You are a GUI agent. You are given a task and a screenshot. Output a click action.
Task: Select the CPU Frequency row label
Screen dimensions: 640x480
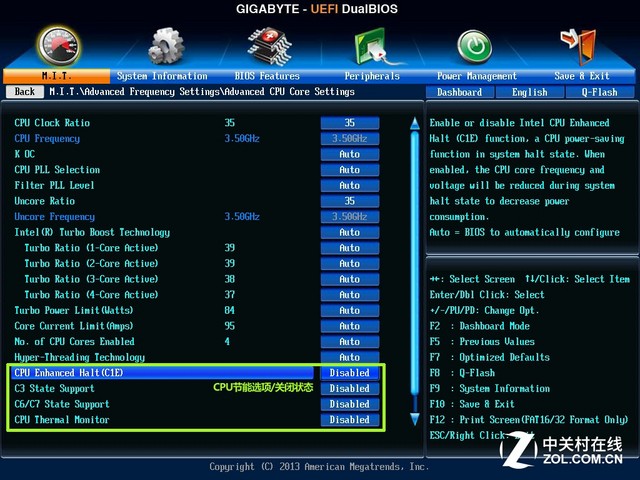pyautogui.click(x=47, y=139)
